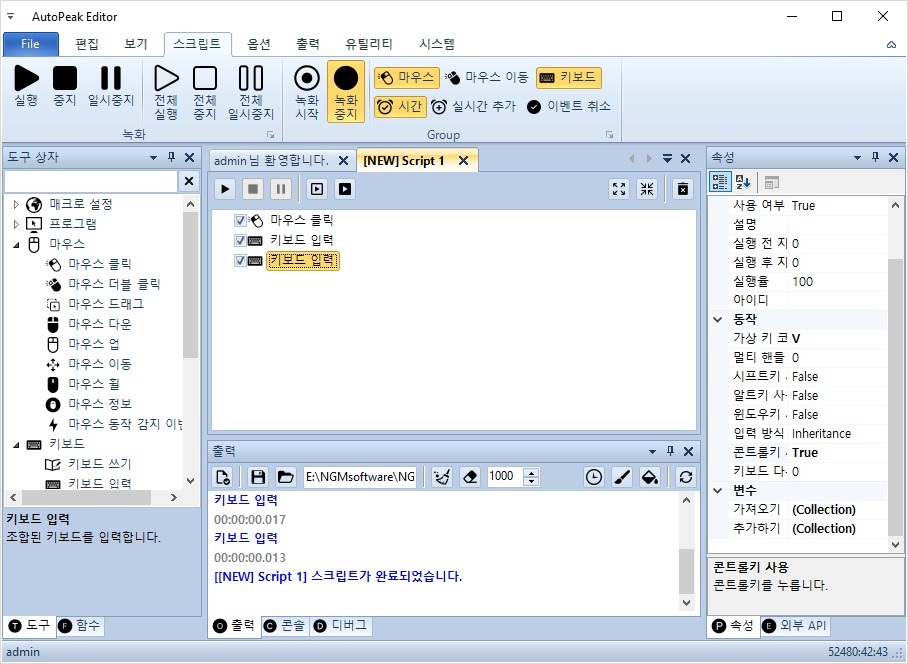Expand all script items icon
Screen dimensions: 908x664
[x=619, y=189]
